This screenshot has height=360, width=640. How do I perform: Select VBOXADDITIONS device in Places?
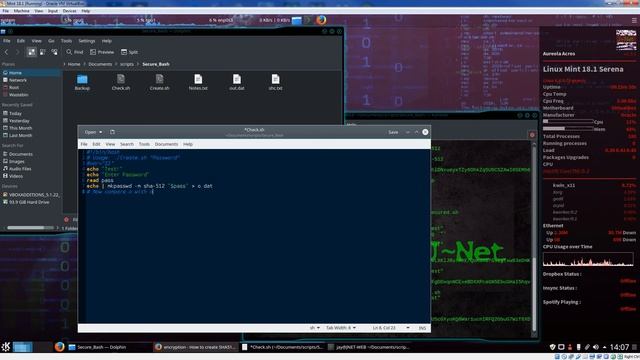[x=31, y=195]
